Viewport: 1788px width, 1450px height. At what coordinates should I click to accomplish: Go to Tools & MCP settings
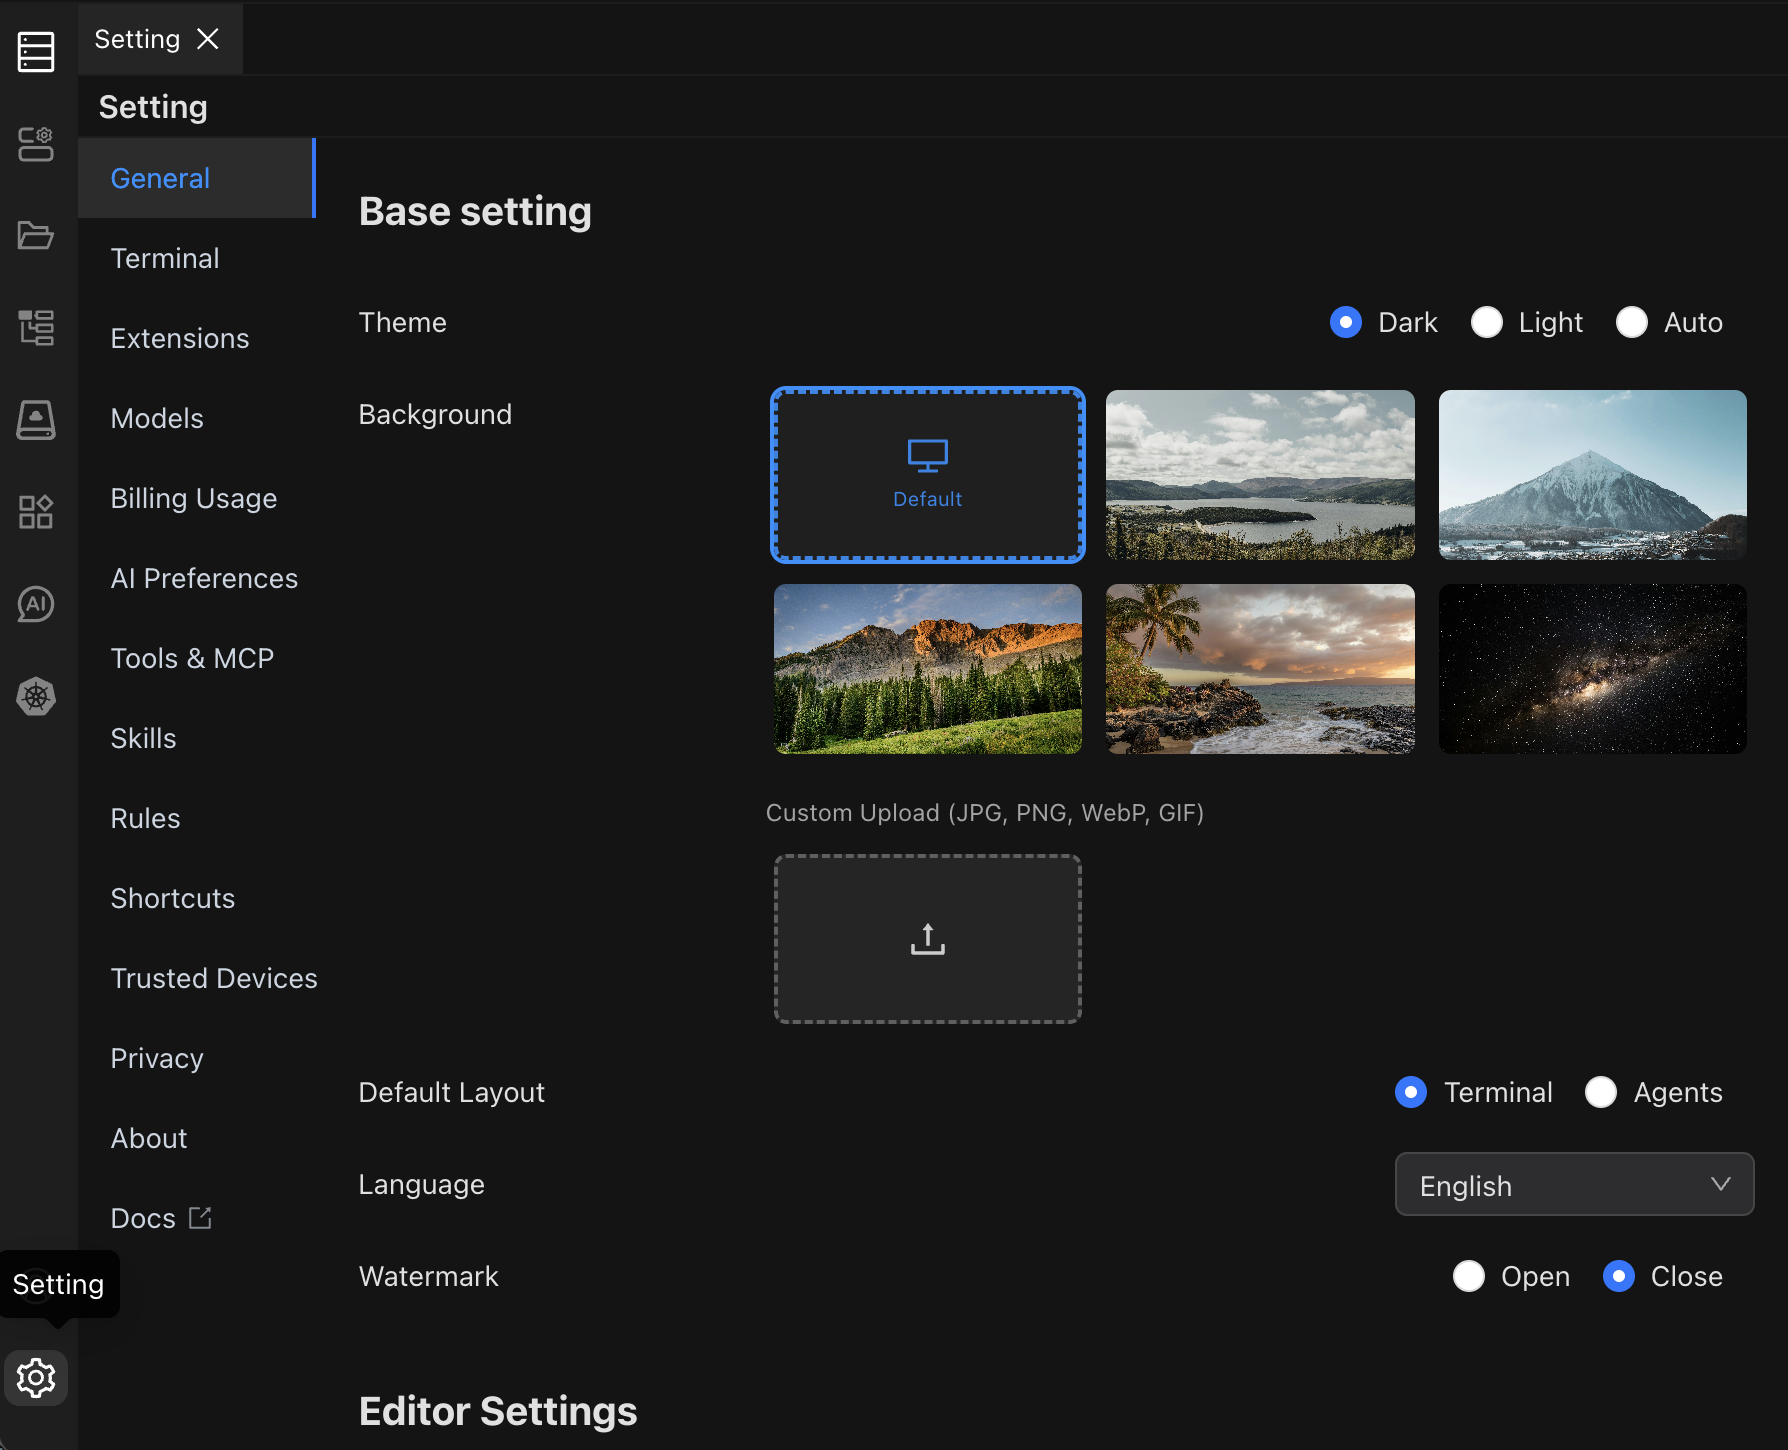coord(192,658)
